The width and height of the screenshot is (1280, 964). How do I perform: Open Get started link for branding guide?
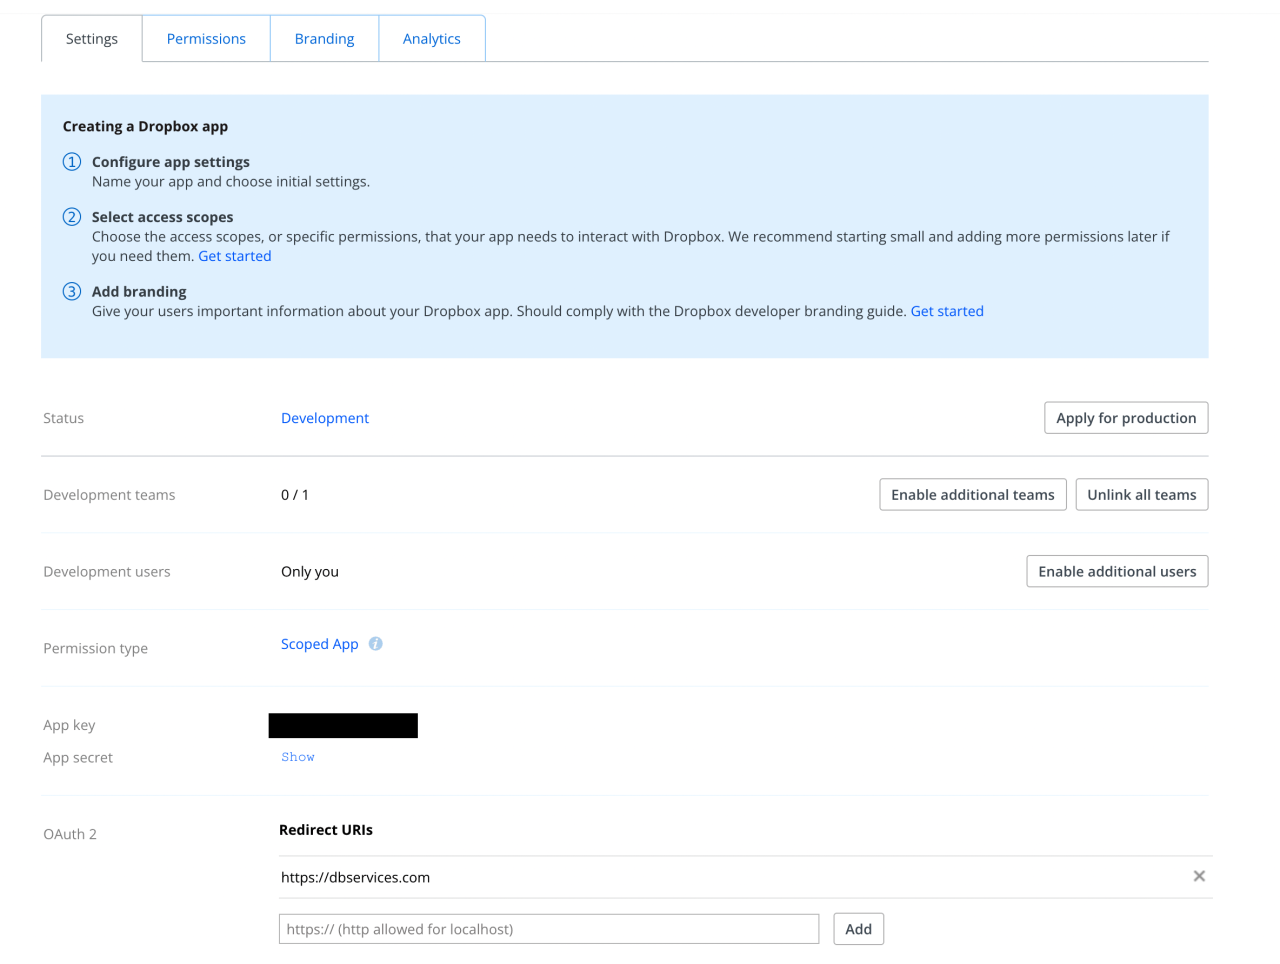point(947,311)
